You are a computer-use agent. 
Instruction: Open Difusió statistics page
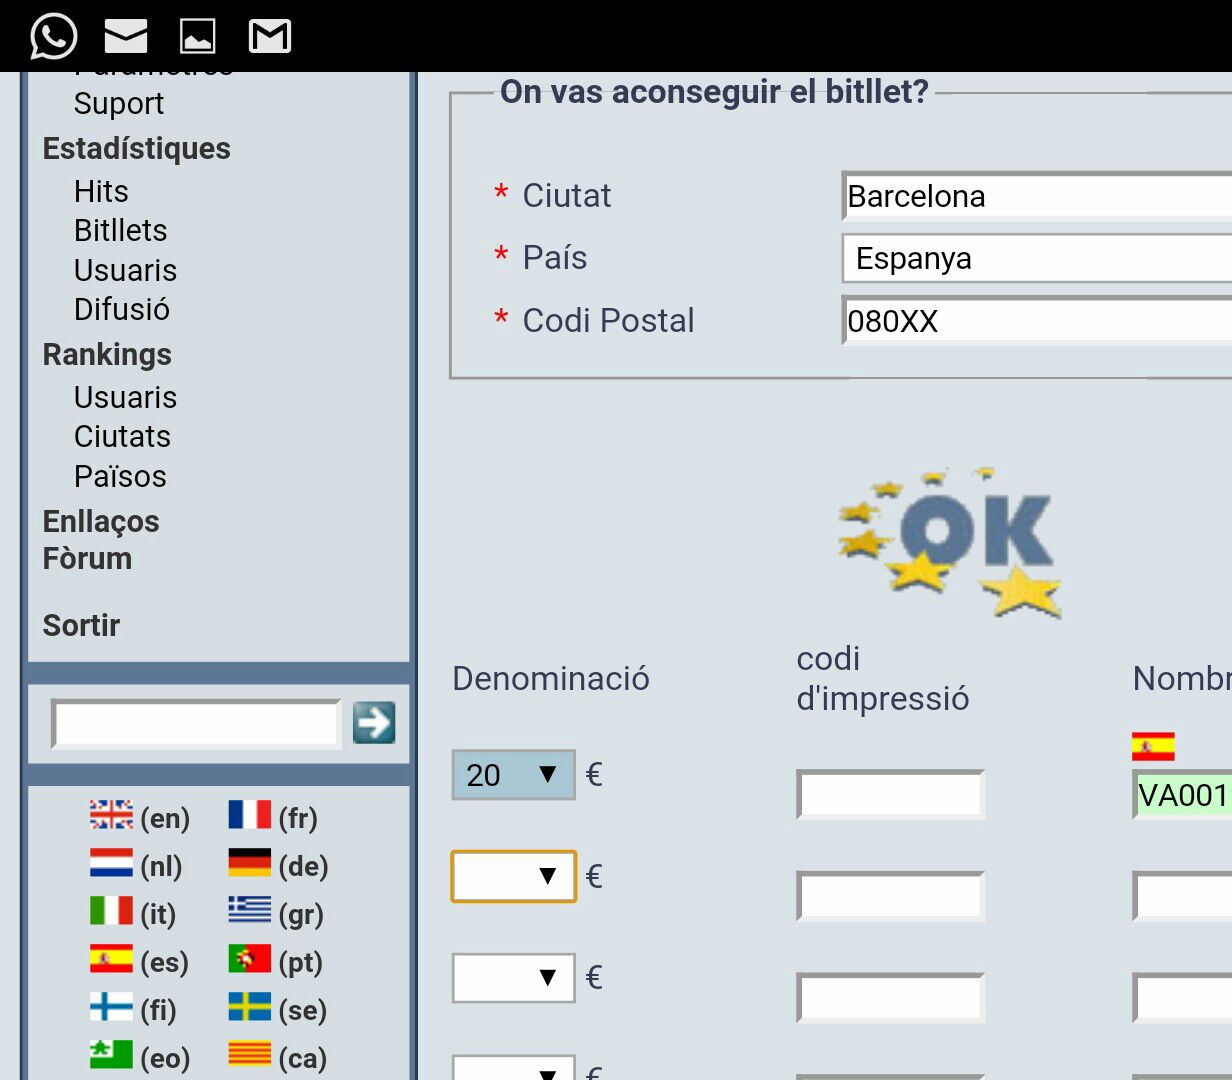click(122, 309)
